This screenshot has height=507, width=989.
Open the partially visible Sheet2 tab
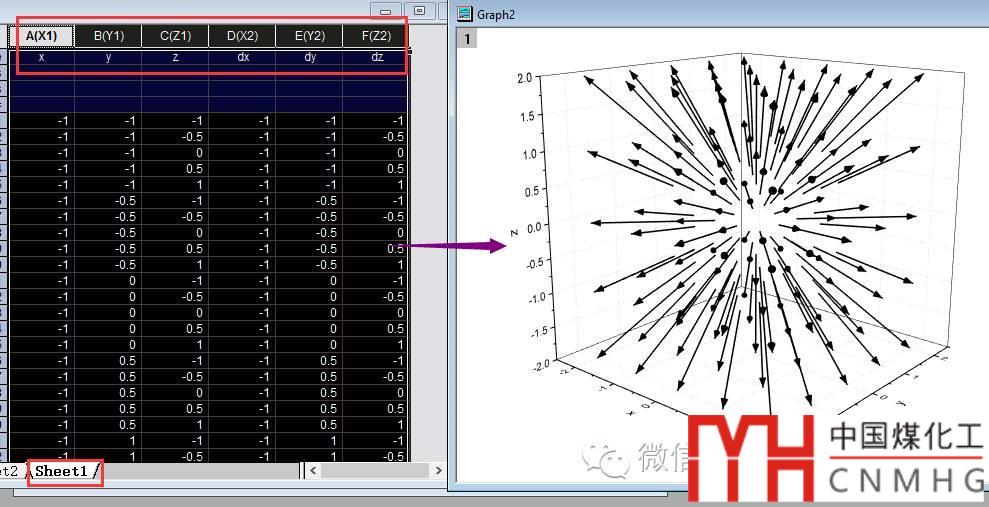(x=10, y=470)
